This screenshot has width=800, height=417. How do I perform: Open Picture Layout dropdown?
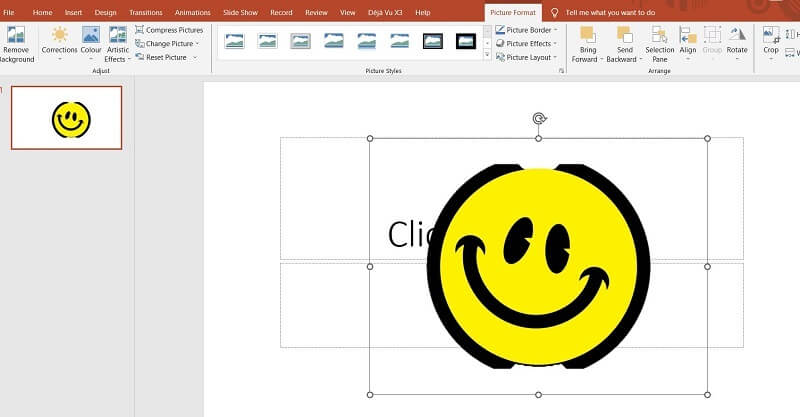526,58
